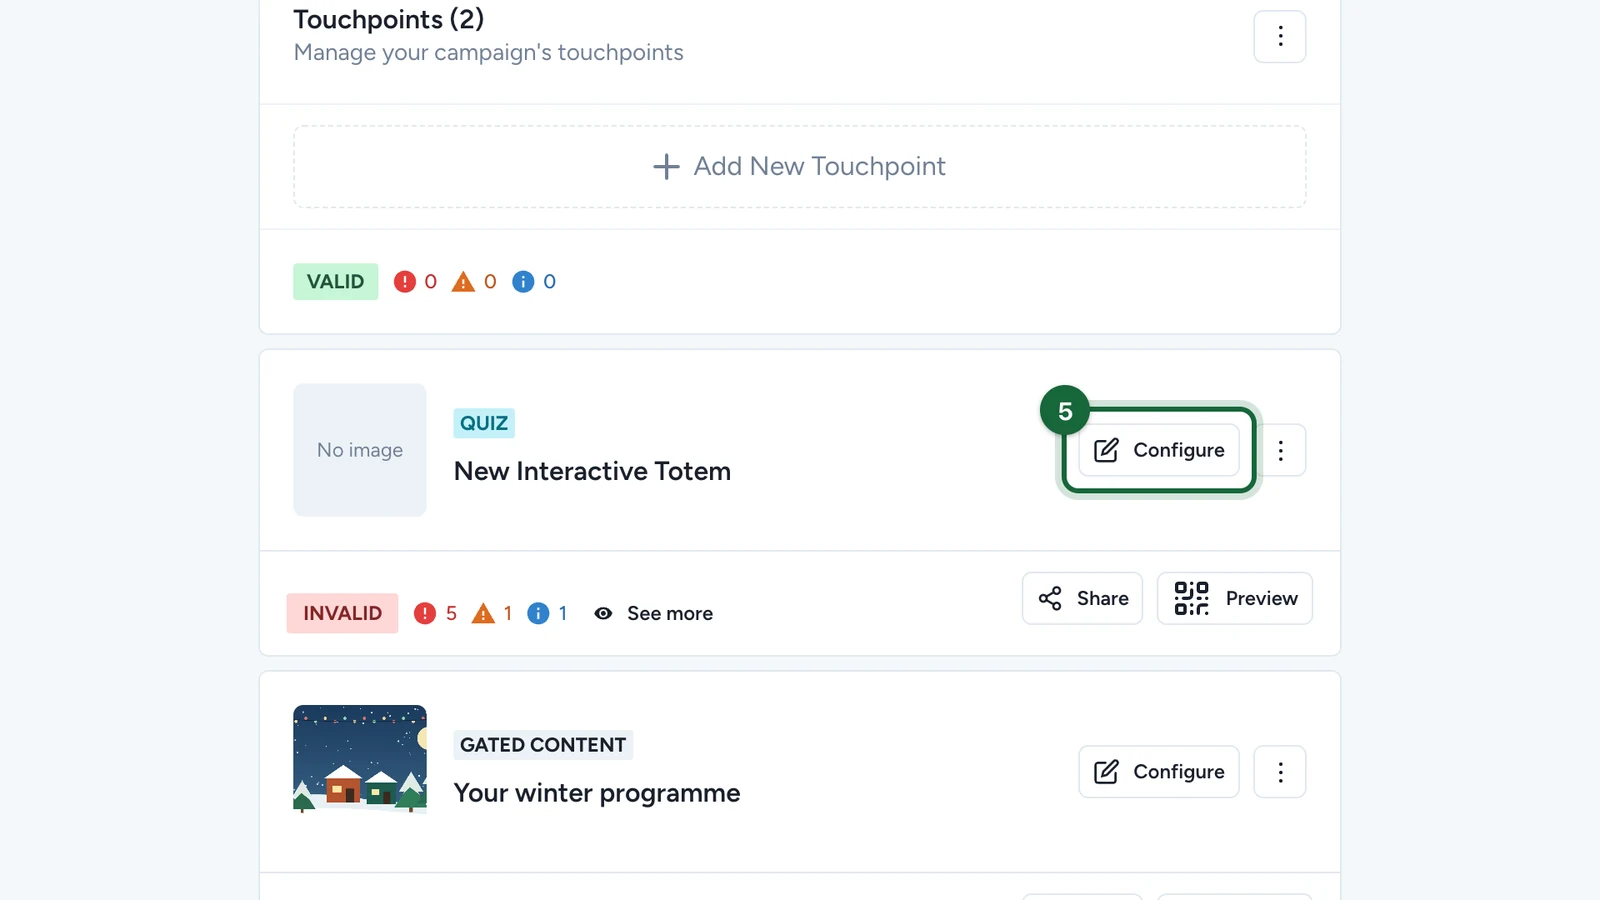Preview the touchpoint via QR code button
Viewport: 1600px width, 900px height.
[x=1235, y=598]
